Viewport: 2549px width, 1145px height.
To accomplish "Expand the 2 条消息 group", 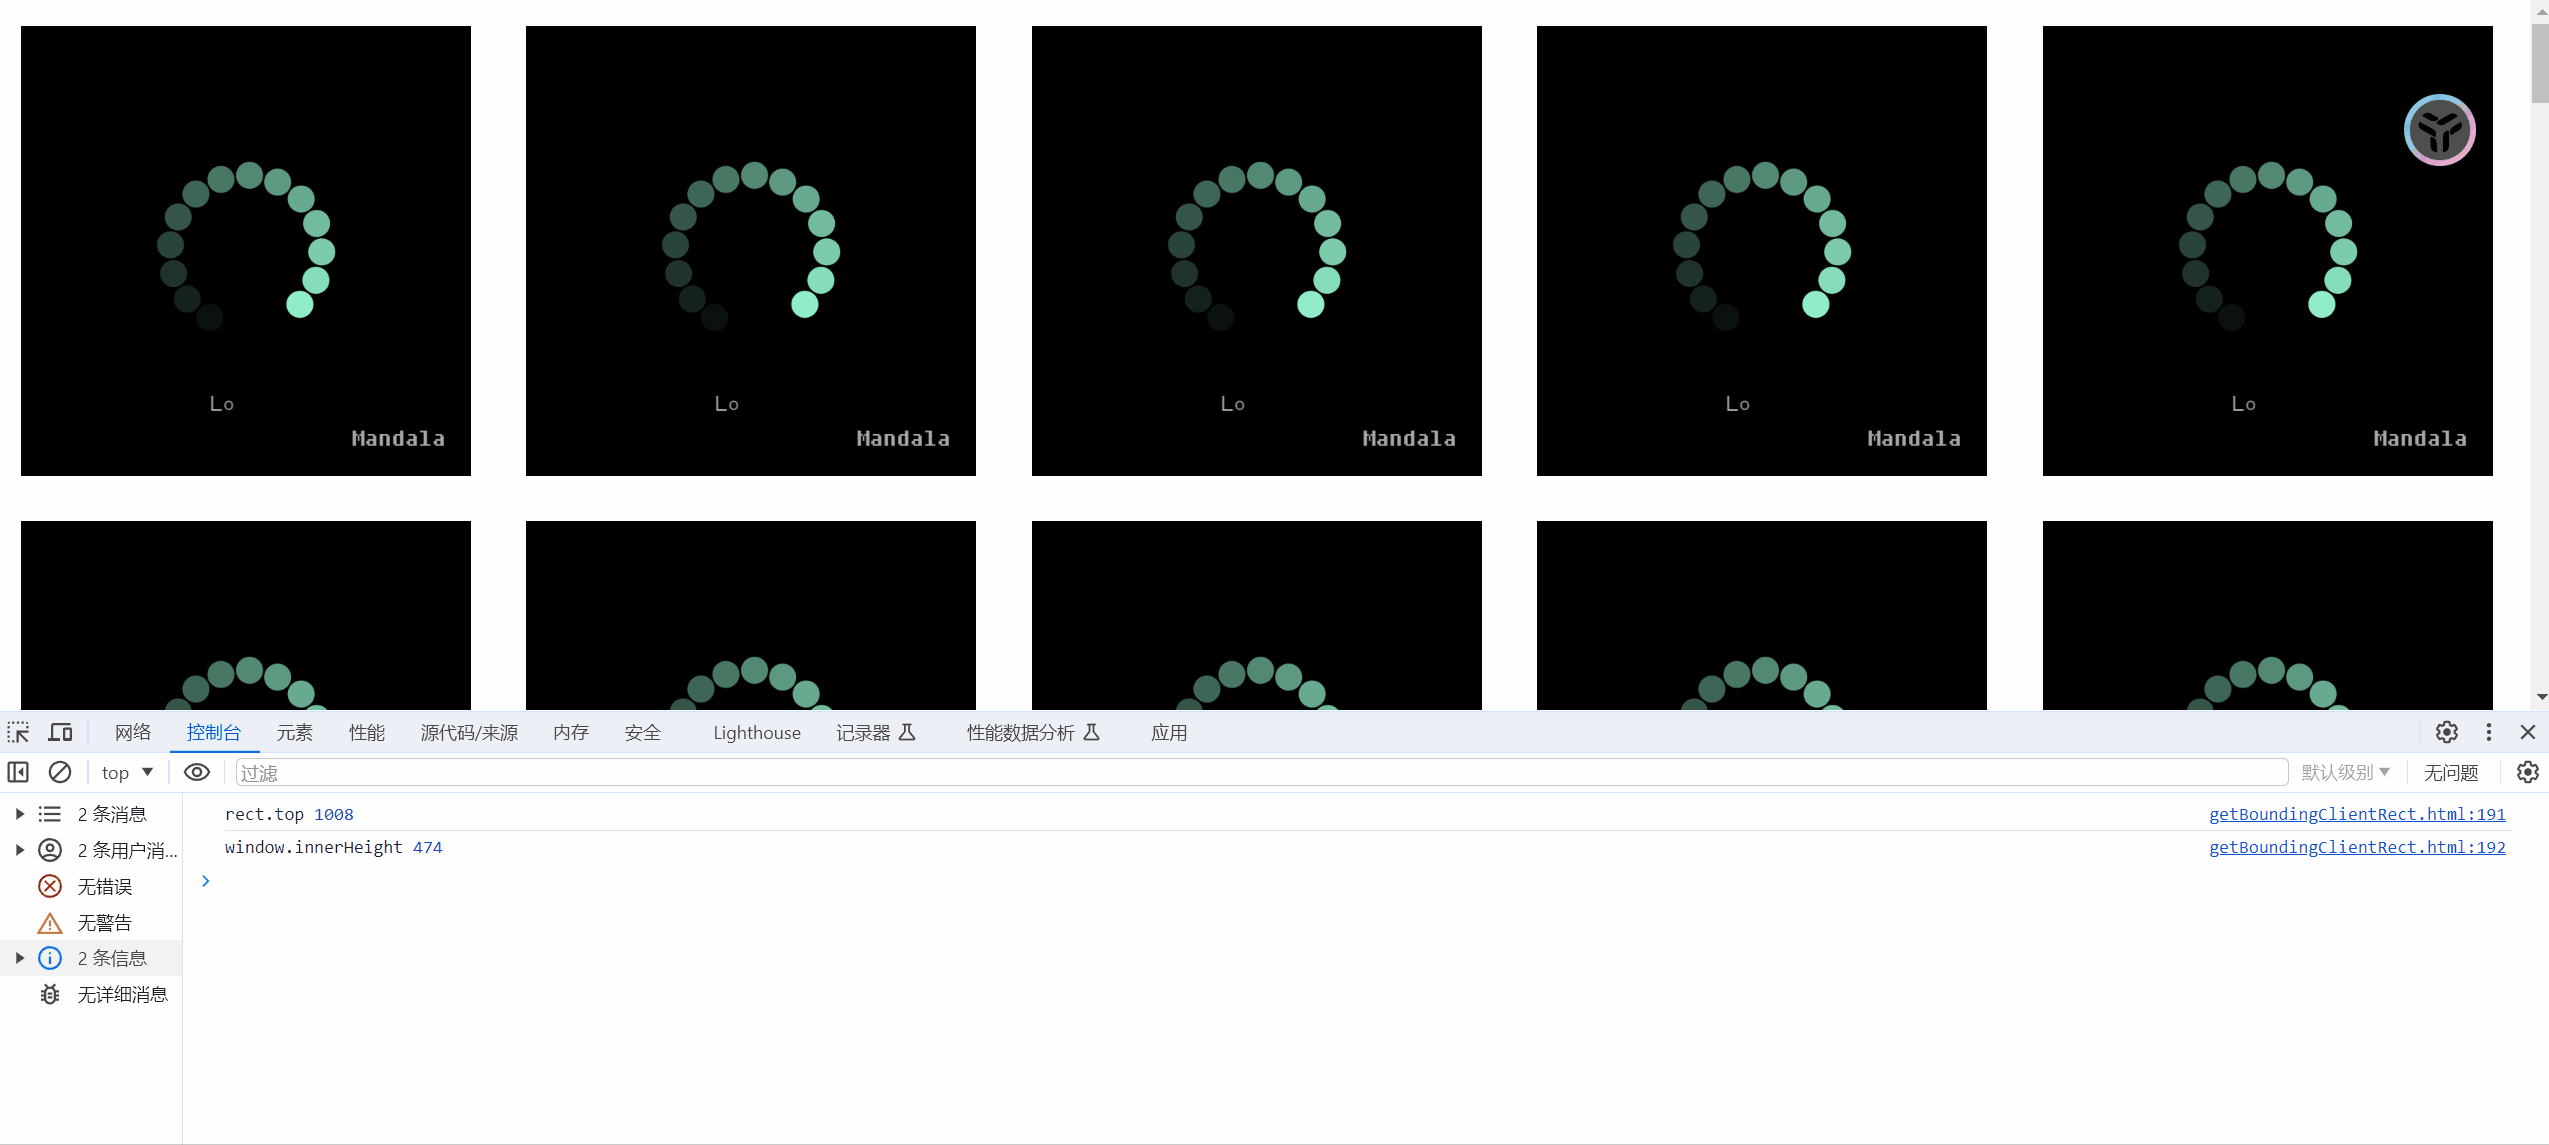I will 20,814.
